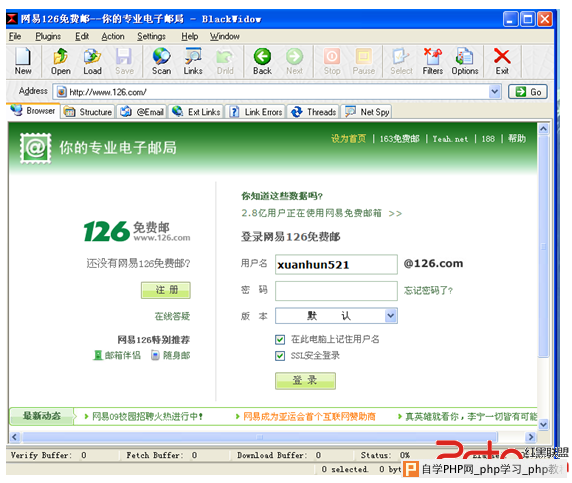Screen dimensions: 572x483
Task: Click the Next arrow icon
Action: (x=294, y=61)
